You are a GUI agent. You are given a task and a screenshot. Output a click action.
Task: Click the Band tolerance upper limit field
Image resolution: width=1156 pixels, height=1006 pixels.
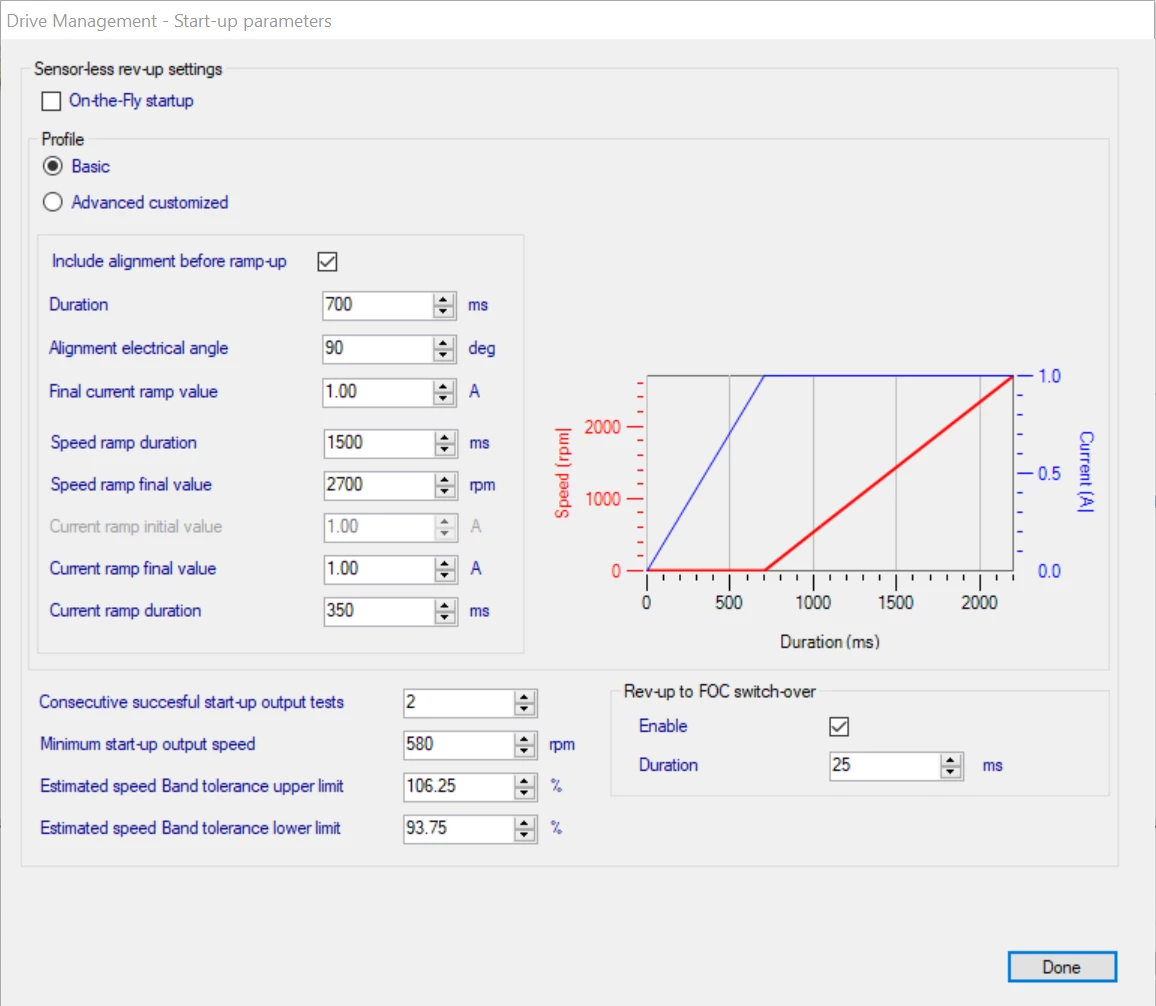pyautogui.click(x=459, y=787)
